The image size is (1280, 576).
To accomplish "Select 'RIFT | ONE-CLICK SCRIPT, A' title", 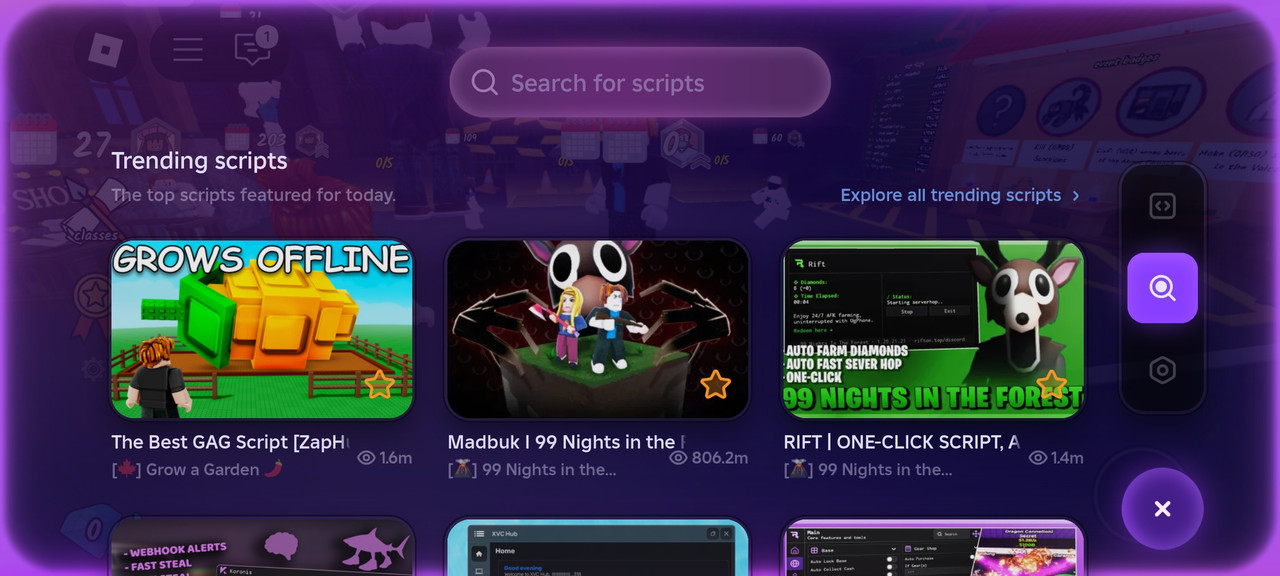I will [902, 442].
